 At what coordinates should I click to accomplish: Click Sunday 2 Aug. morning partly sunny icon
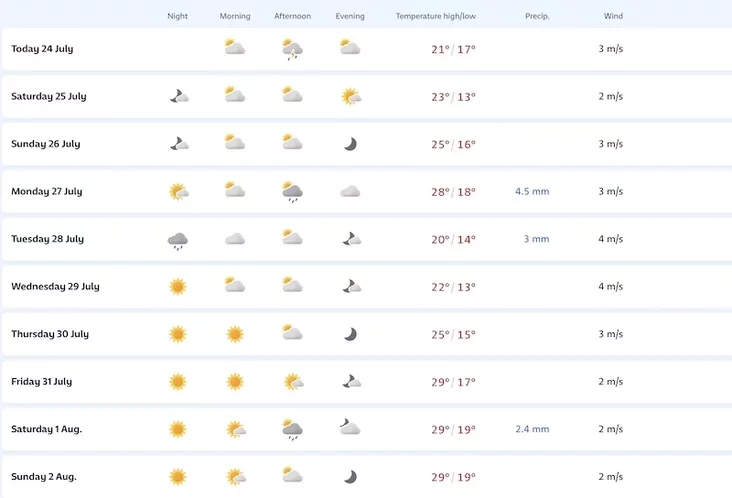236,477
